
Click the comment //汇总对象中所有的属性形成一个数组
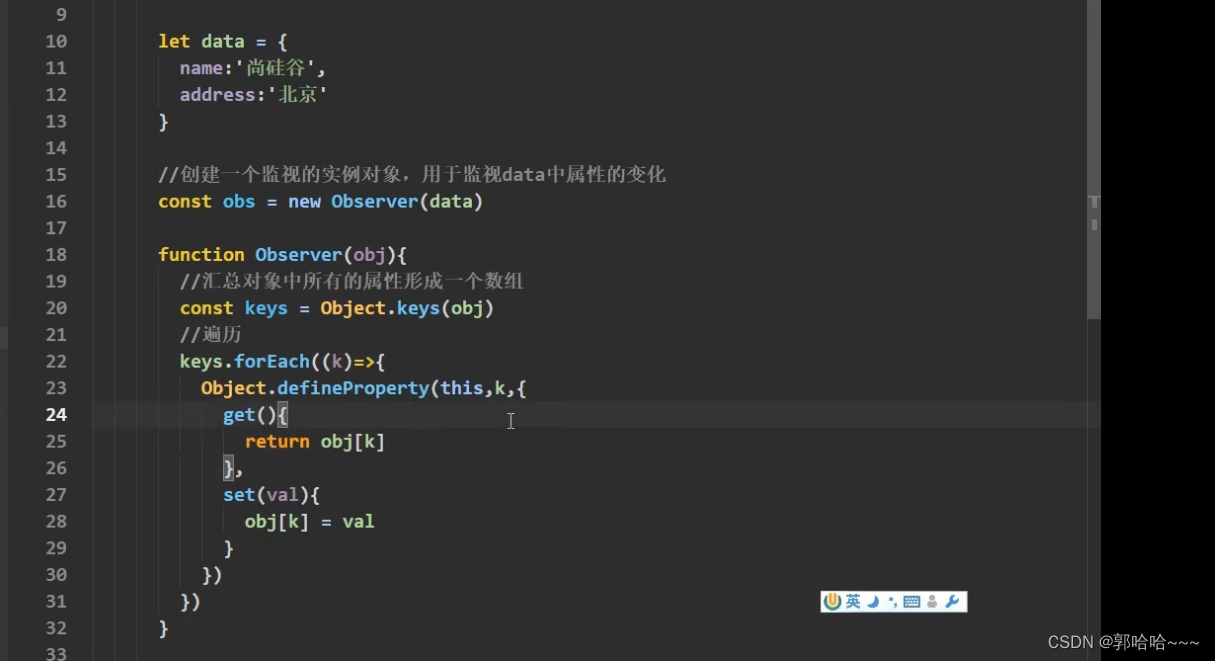click(x=352, y=281)
